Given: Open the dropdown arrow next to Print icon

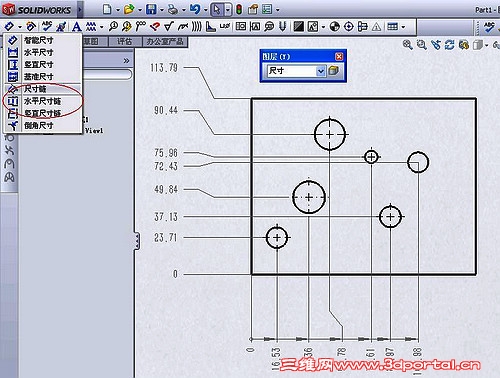Looking at the screenshot, I should tap(183, 10).
